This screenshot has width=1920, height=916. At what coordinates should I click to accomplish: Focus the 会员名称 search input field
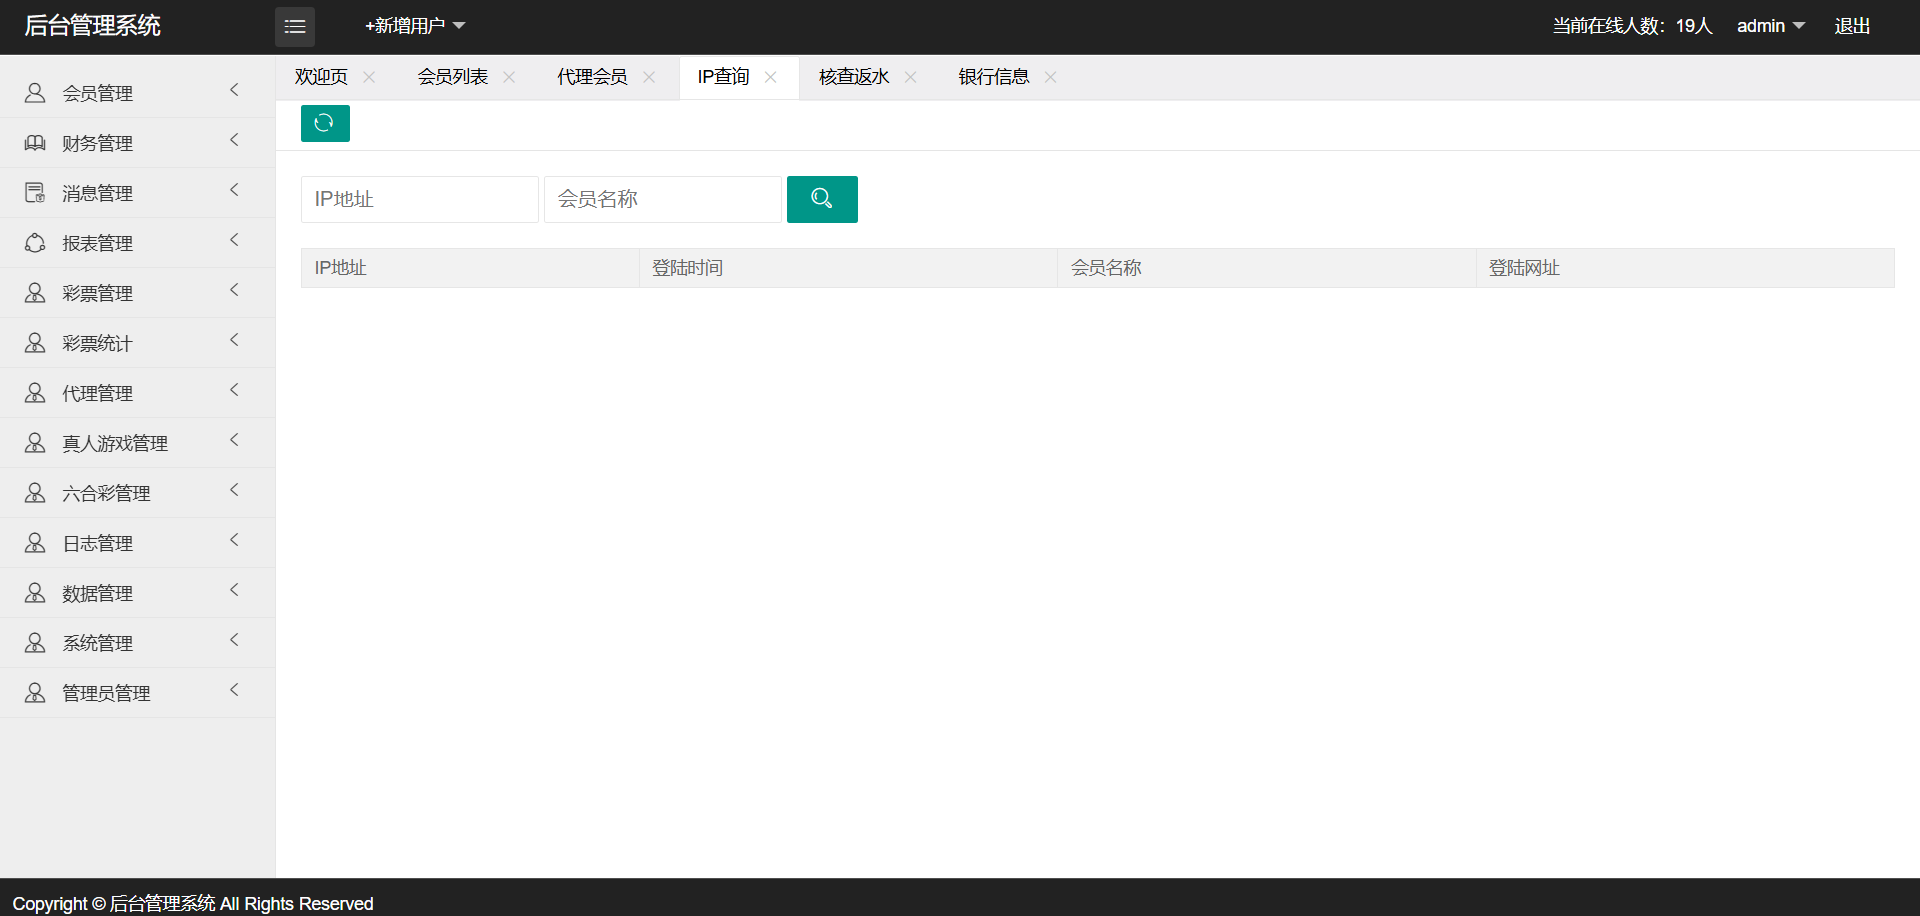point(662,199)
